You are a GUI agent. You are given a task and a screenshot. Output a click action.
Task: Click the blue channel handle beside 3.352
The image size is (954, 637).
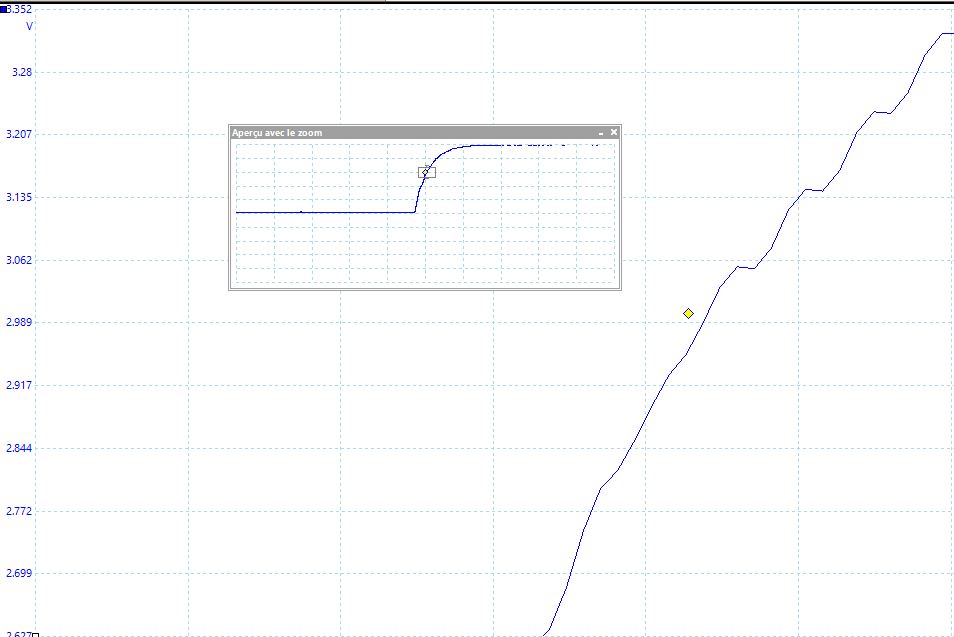coord(4,9)
